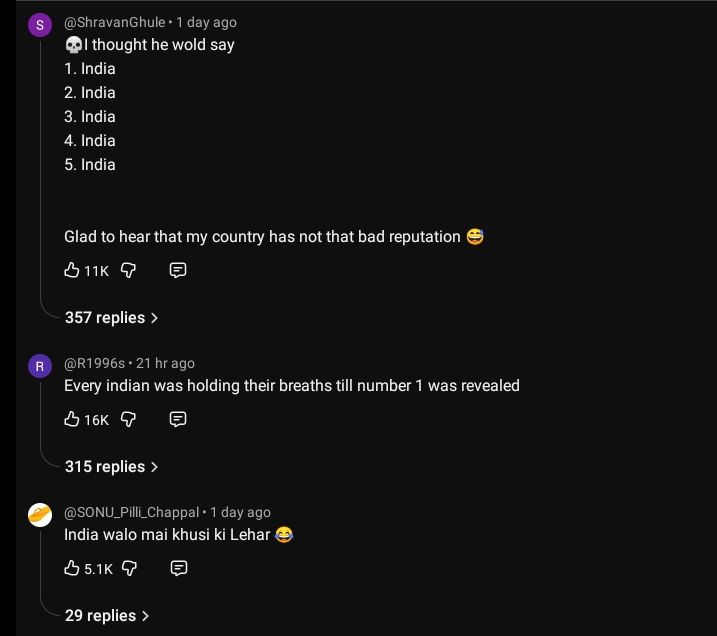Reply to @SONU_Pilli_Chappal's comment
The height and width of the screenshot is (636, 717).
[178, 568]
